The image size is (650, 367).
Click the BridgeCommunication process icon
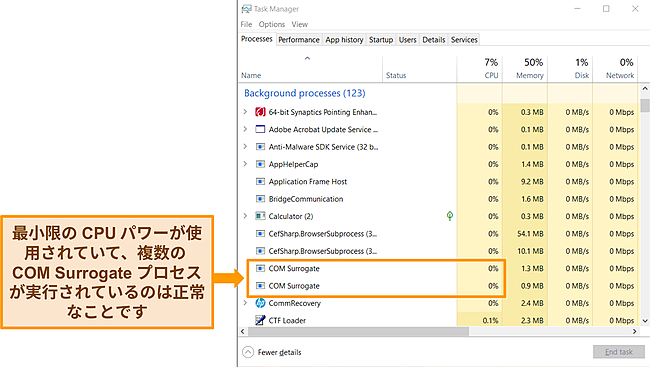coord(260,199)
